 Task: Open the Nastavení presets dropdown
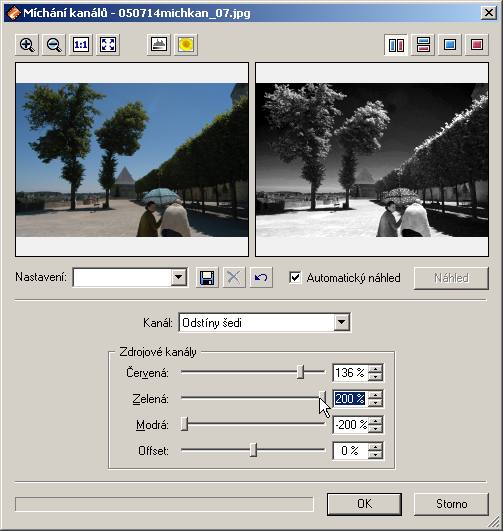click(179, 278)
